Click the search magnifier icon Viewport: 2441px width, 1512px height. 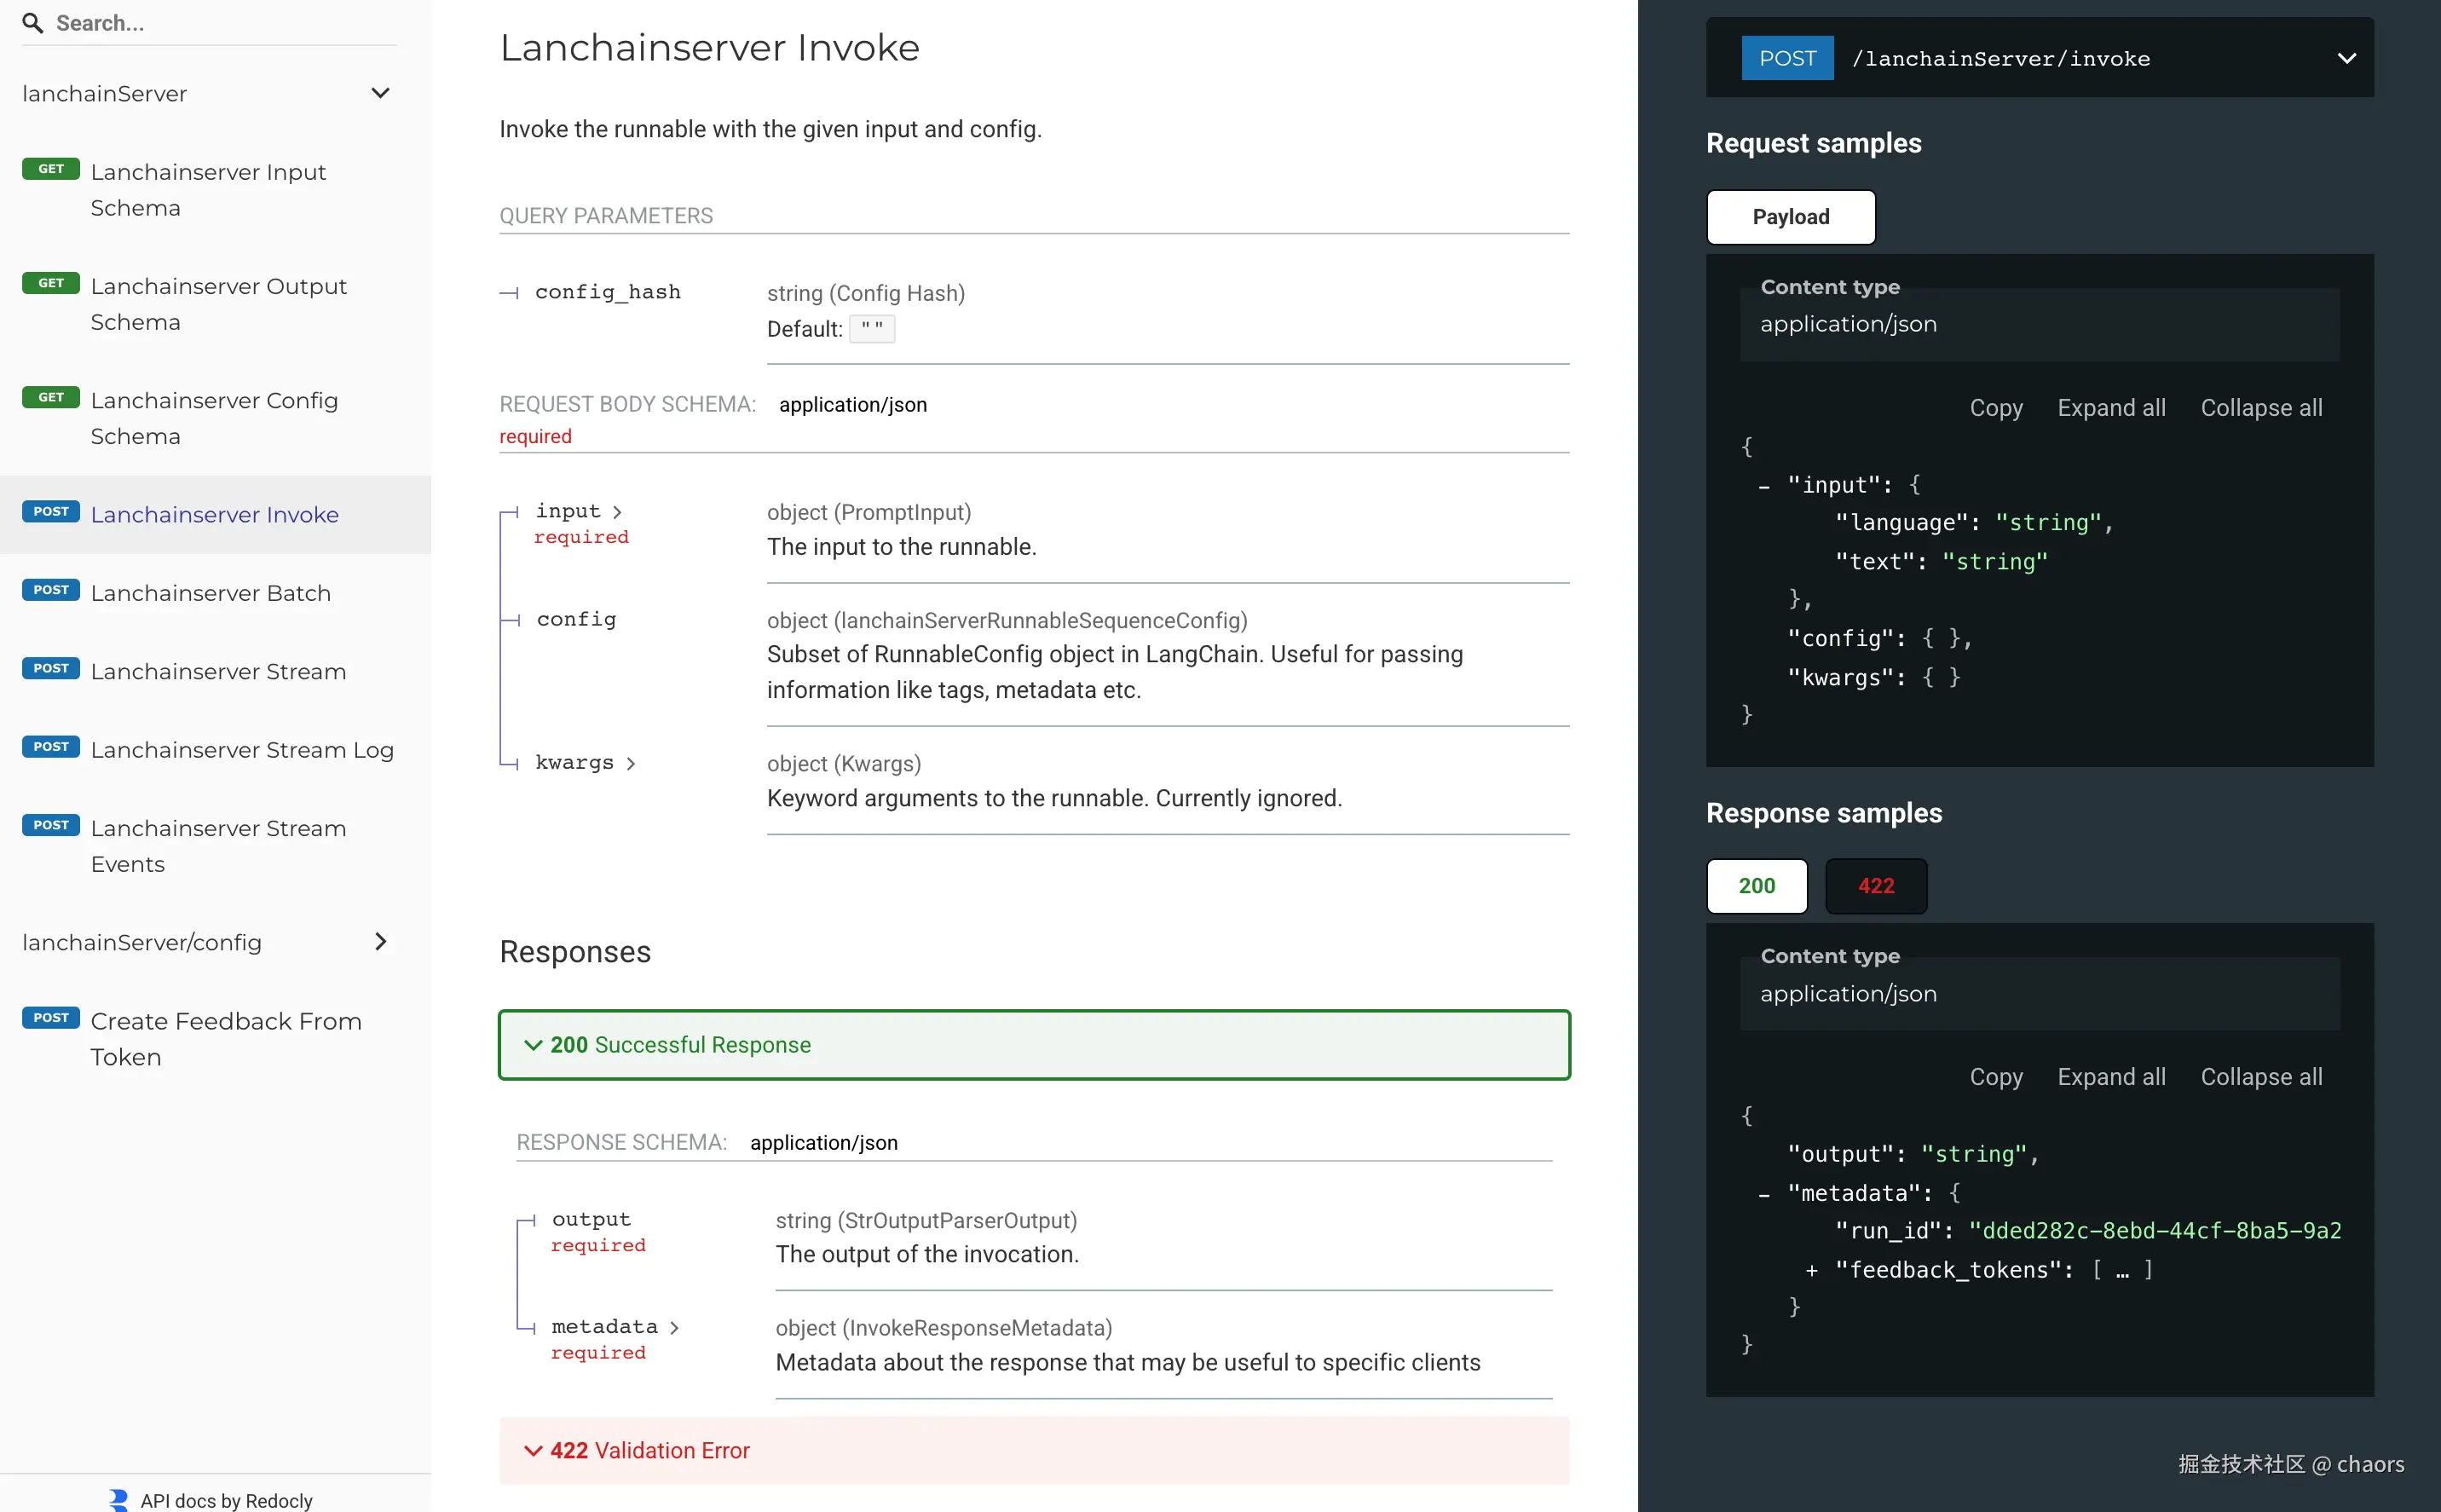(32, 23)
